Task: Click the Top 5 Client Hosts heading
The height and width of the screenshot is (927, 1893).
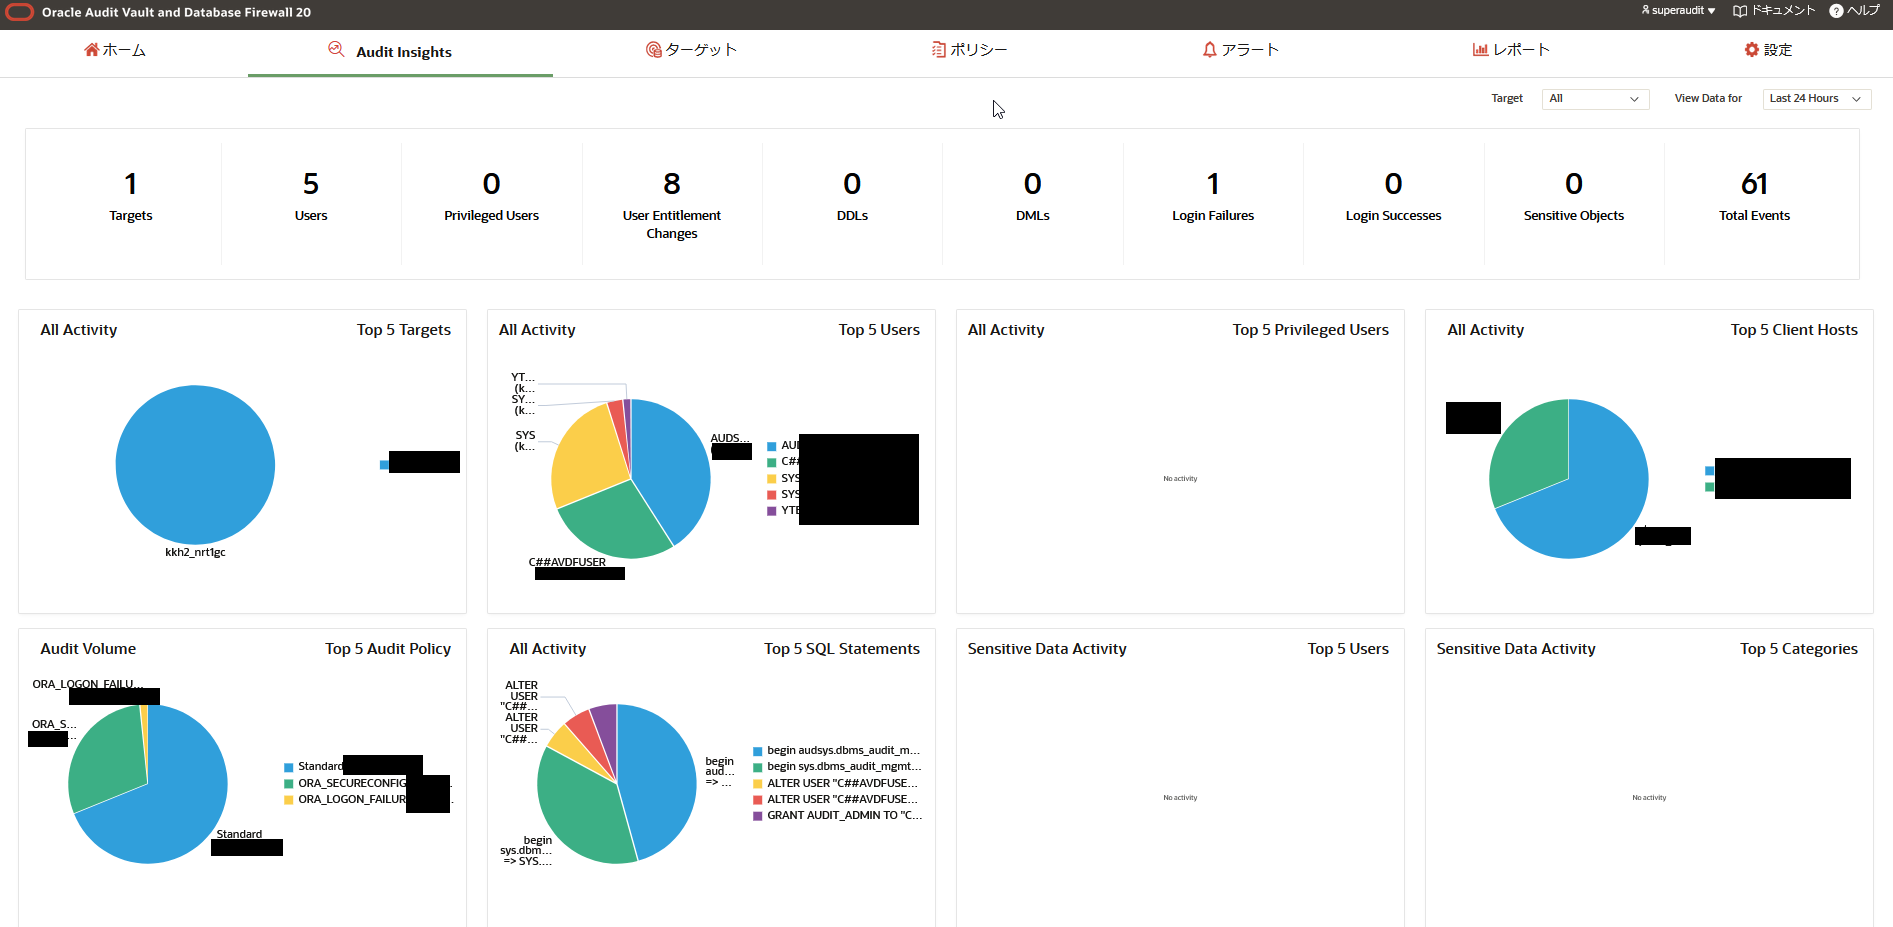Action: tap(1794, 330)
